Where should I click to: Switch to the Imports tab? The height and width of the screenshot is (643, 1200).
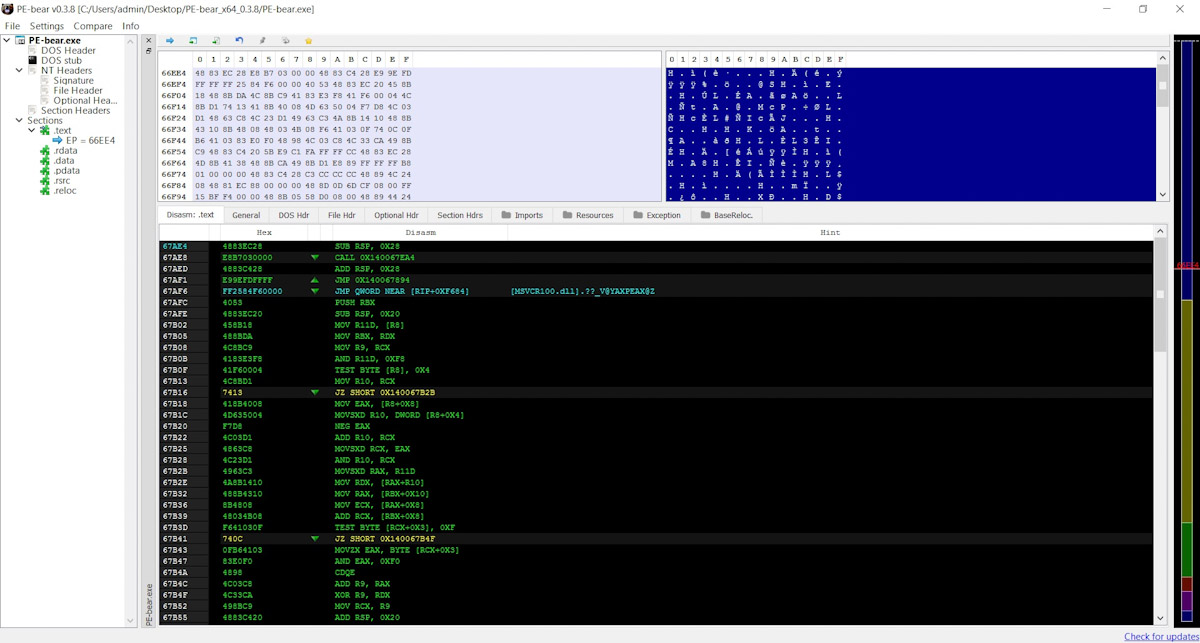coord(522,215)
